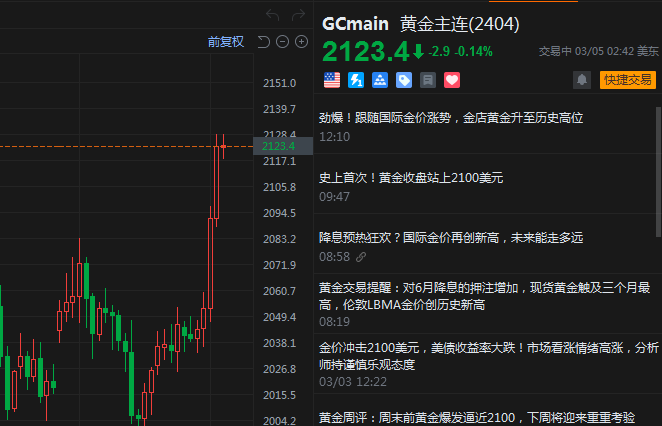The image size is (662, 426).
Task: Open news 金价冲击2100美元 article
Action: pyautogui.click(x=488, y=356)
